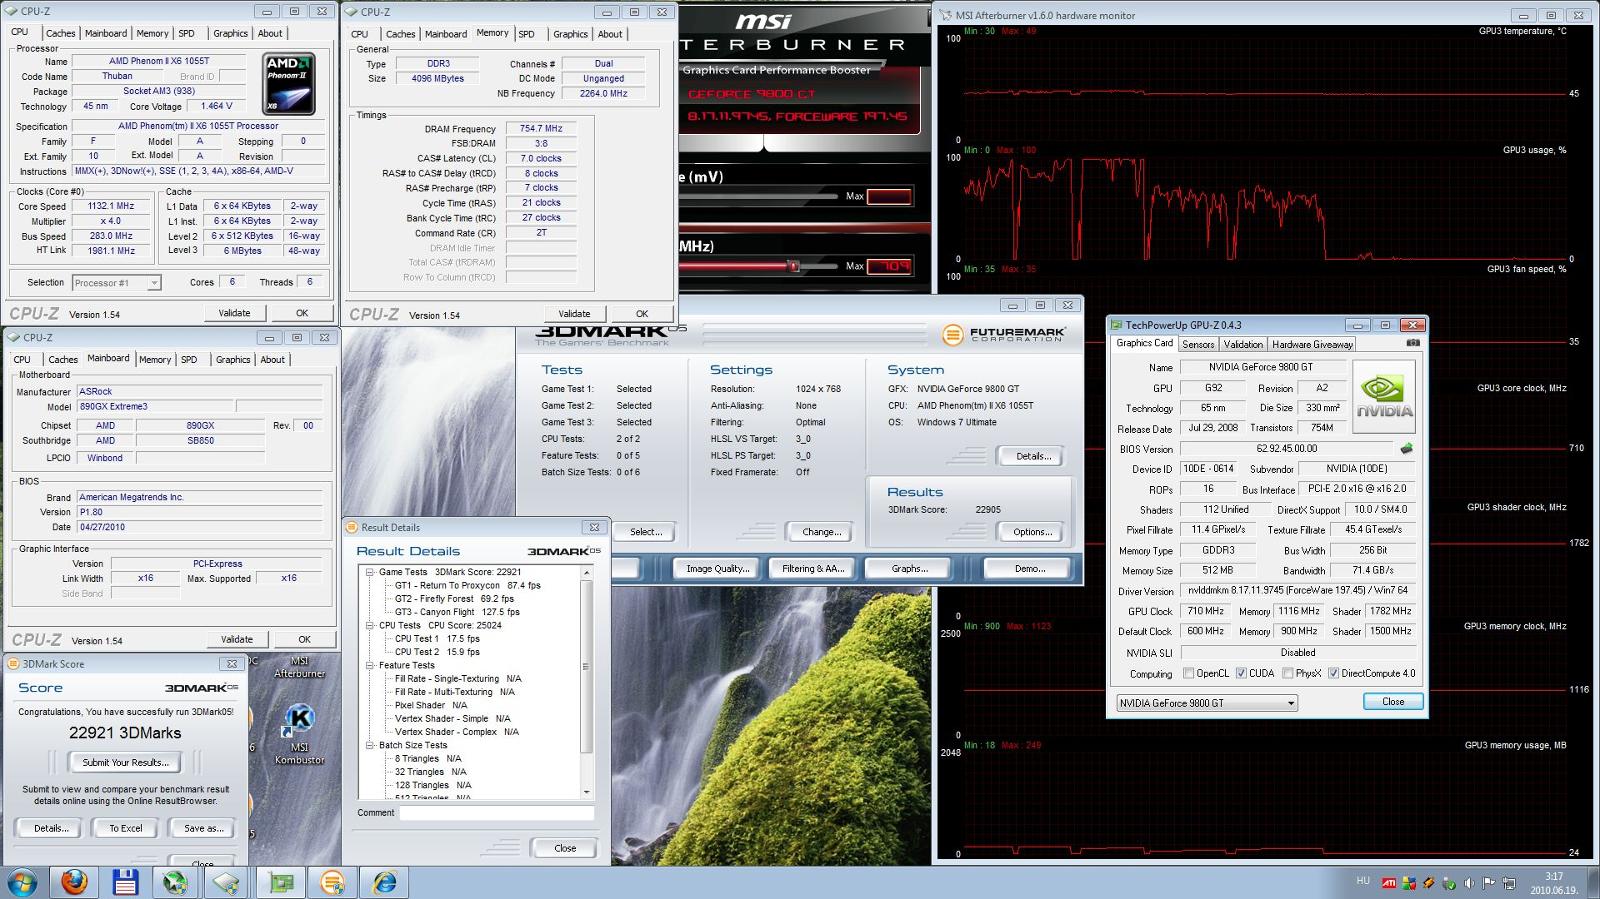This screenshot has height=899, width=1600.
Task: Click the BIOS save chip icon in GPU-Z
Action: pyautogui.click(x=1406, y=448)
